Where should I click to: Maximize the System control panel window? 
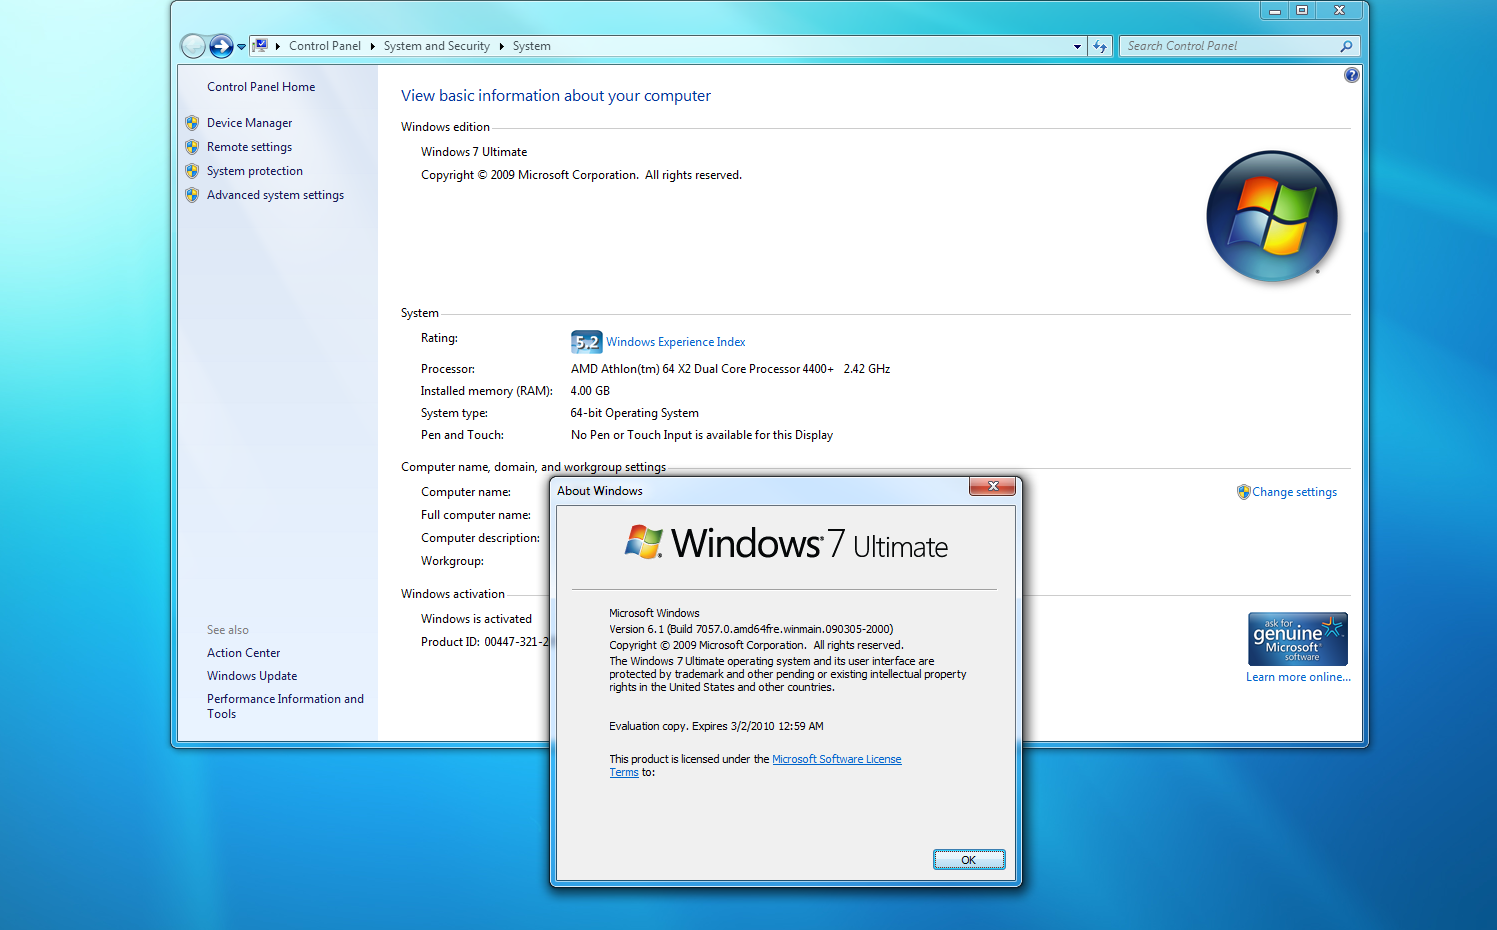click(x=1302, y=11)
